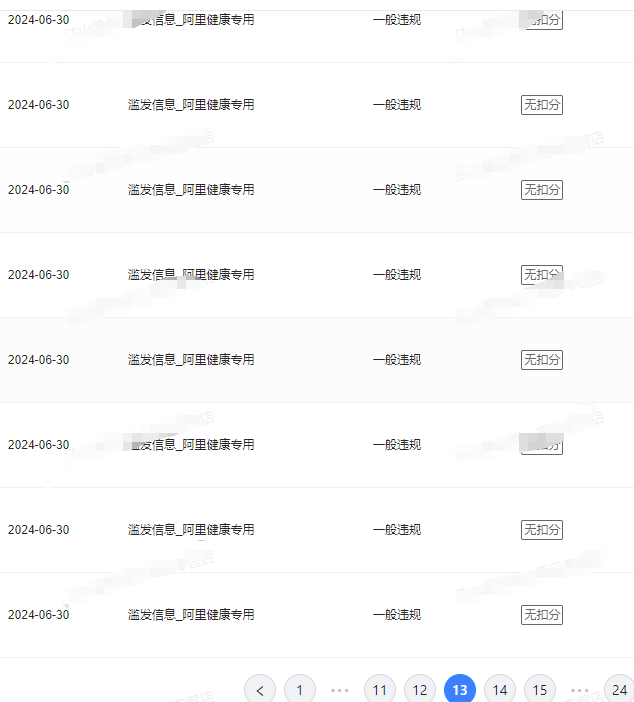Jump to last page 24
This screenshot has height=702, width=634.
coord(619,690)
